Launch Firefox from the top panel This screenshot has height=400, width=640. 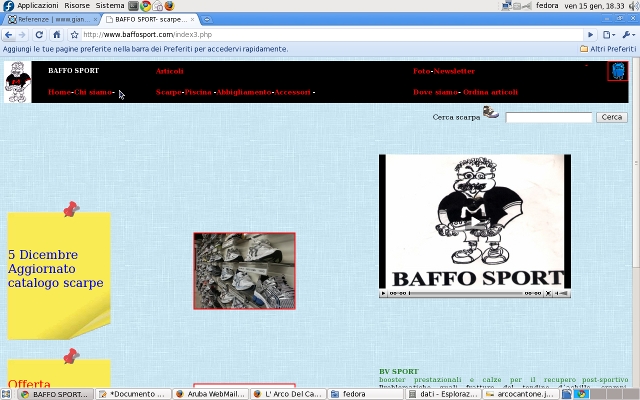tap(169, 6)
